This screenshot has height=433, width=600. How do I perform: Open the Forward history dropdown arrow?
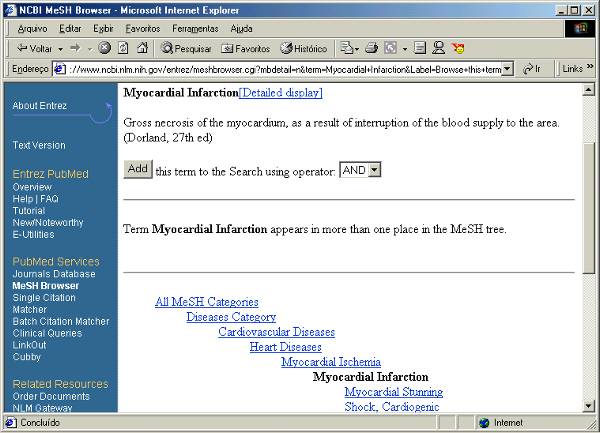pyautogui.click(x=90, y=49)
